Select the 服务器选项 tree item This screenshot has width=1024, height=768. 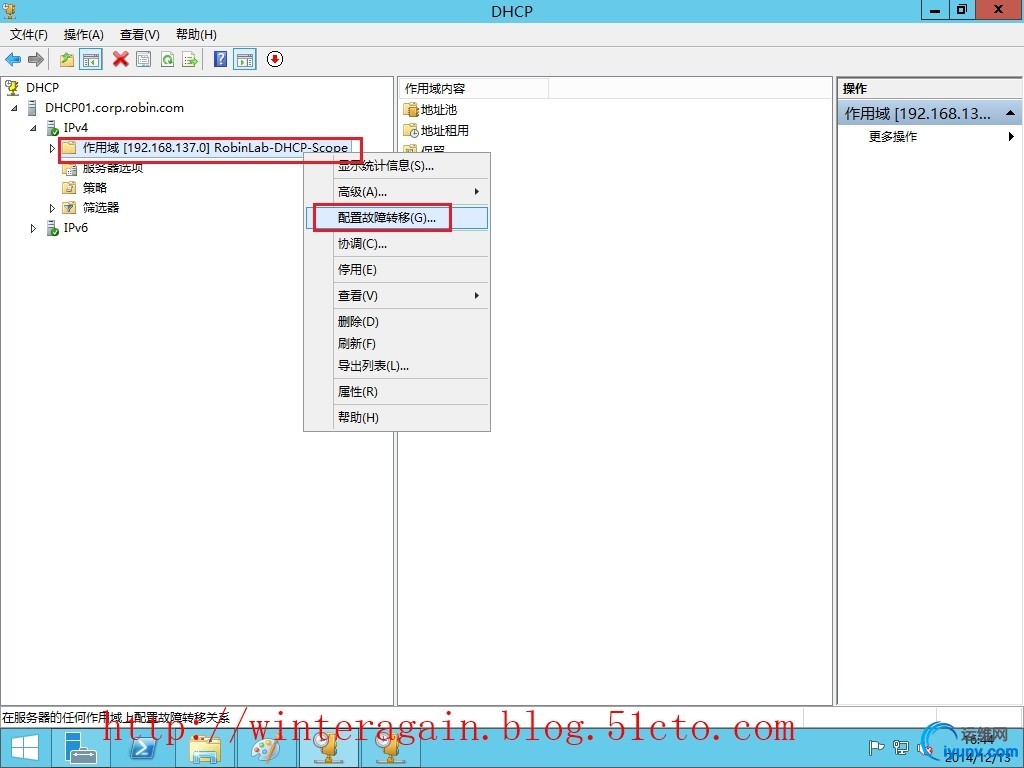112,168
